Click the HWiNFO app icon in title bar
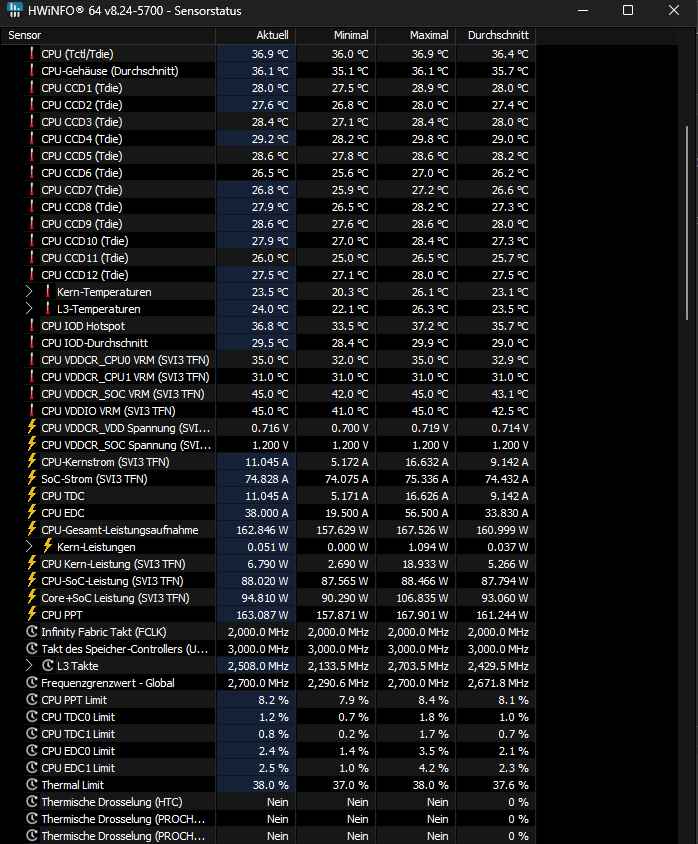Screen dimensions: 698x844 (15, 10)
